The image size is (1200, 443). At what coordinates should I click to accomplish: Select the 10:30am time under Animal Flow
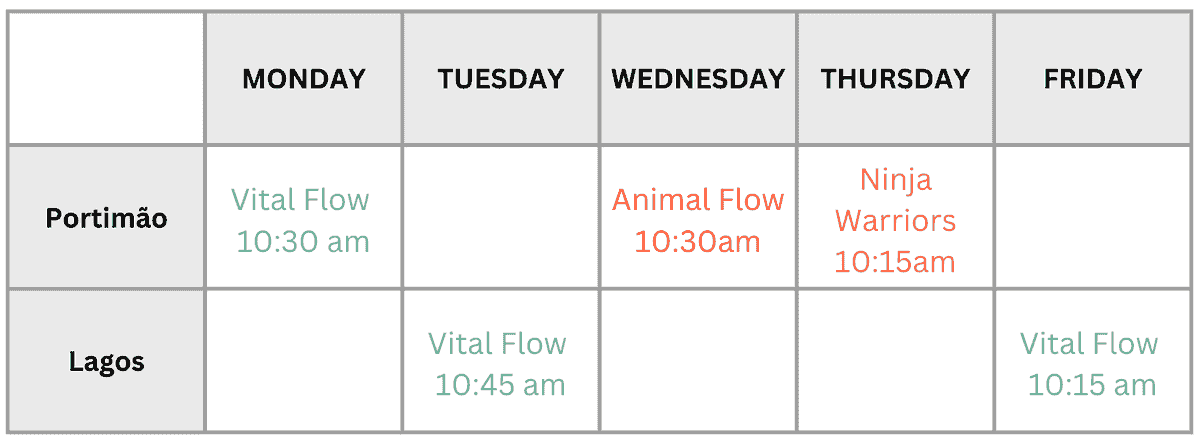click(698, 241)
